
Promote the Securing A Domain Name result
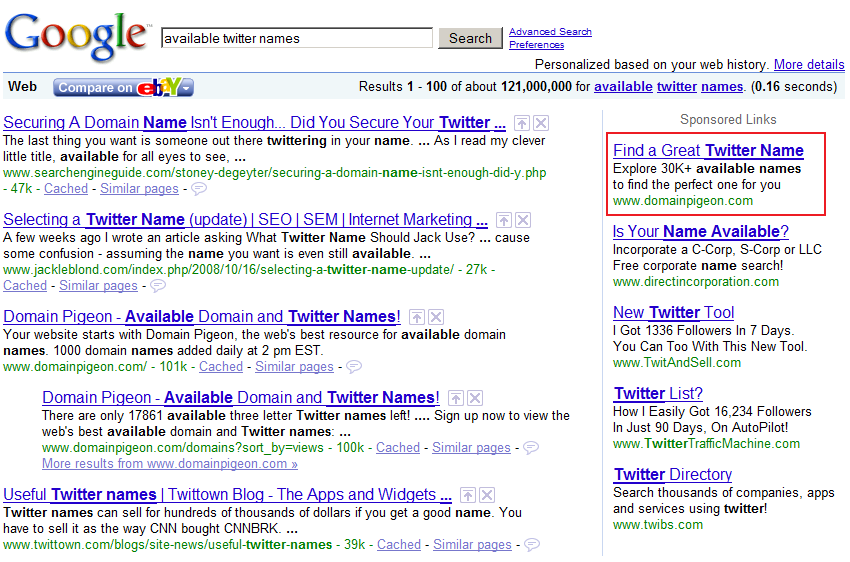click(522, 123)
